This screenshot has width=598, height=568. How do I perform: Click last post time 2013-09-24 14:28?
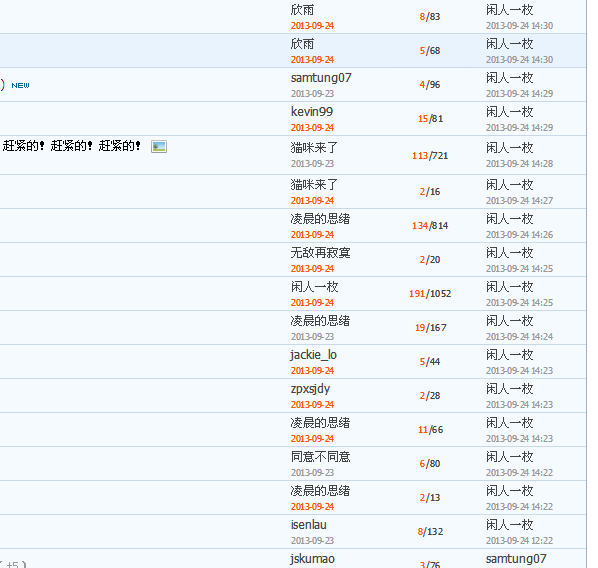[x=519, y=164]
